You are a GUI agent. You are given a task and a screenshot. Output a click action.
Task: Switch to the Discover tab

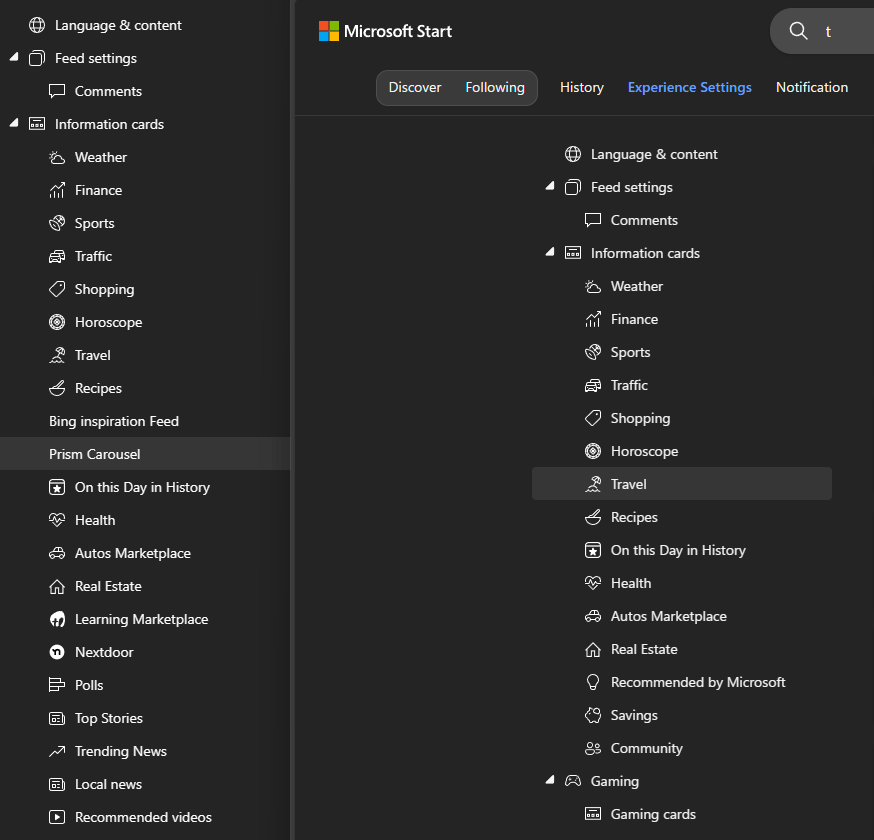coord(415,88)
